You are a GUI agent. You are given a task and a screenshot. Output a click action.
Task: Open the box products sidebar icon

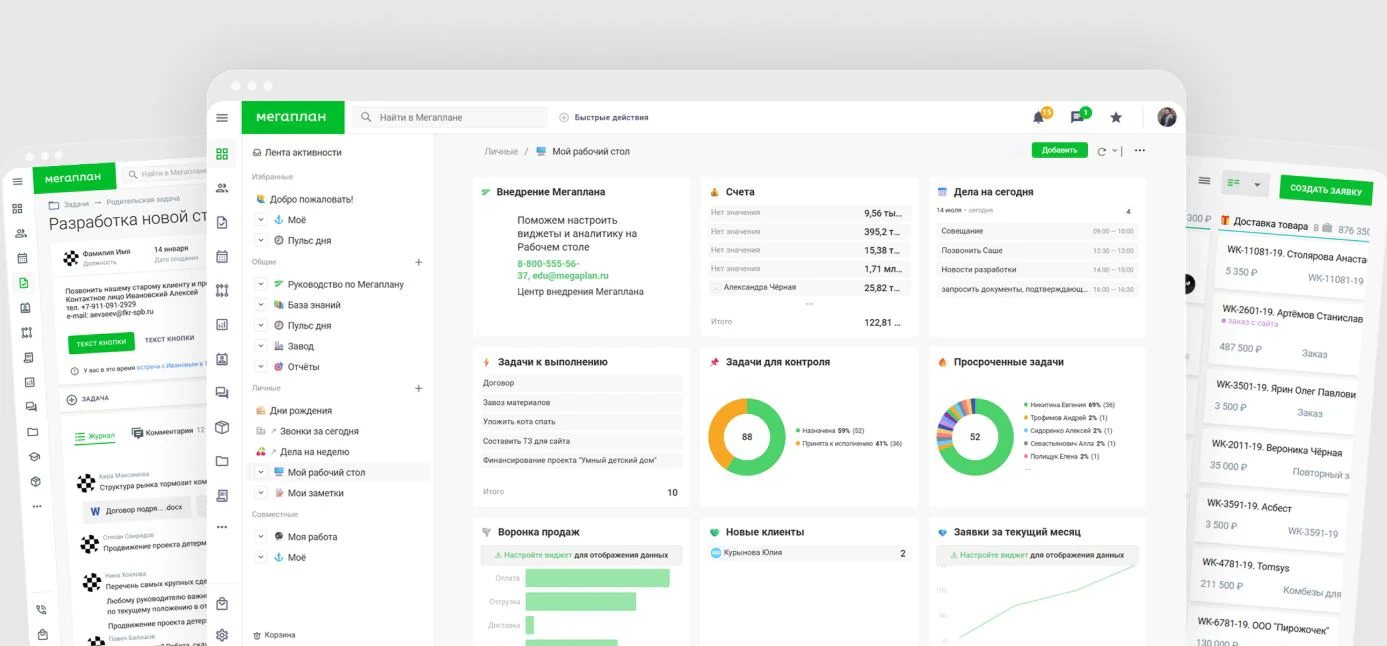click(222, 427)
